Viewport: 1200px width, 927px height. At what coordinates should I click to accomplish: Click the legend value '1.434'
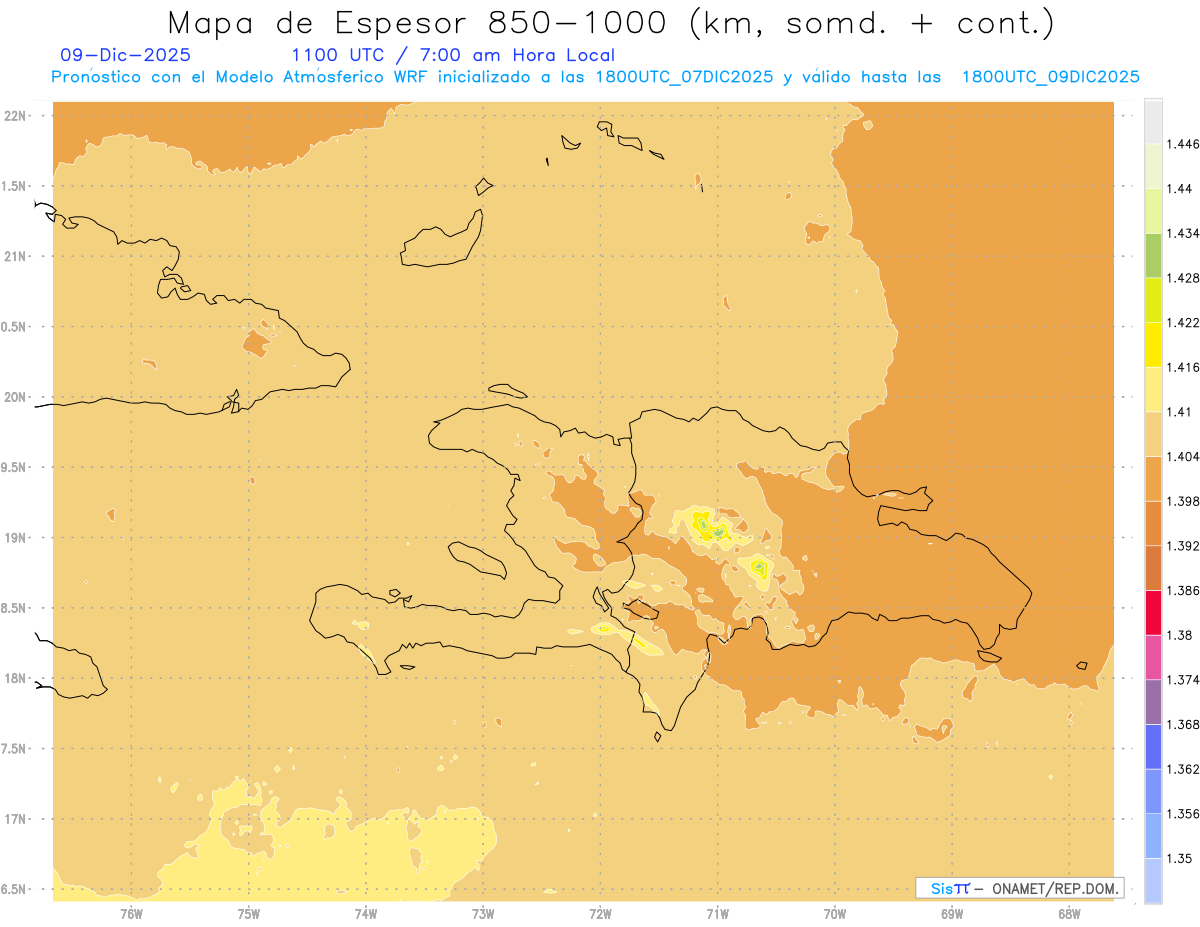pyautogui.click(x=1183, y=233)
